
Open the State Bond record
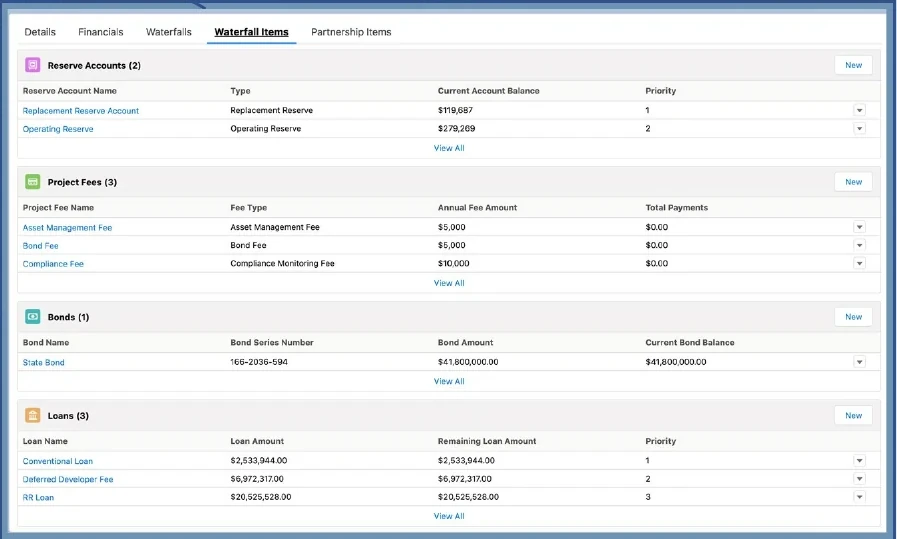click(43, 363)
